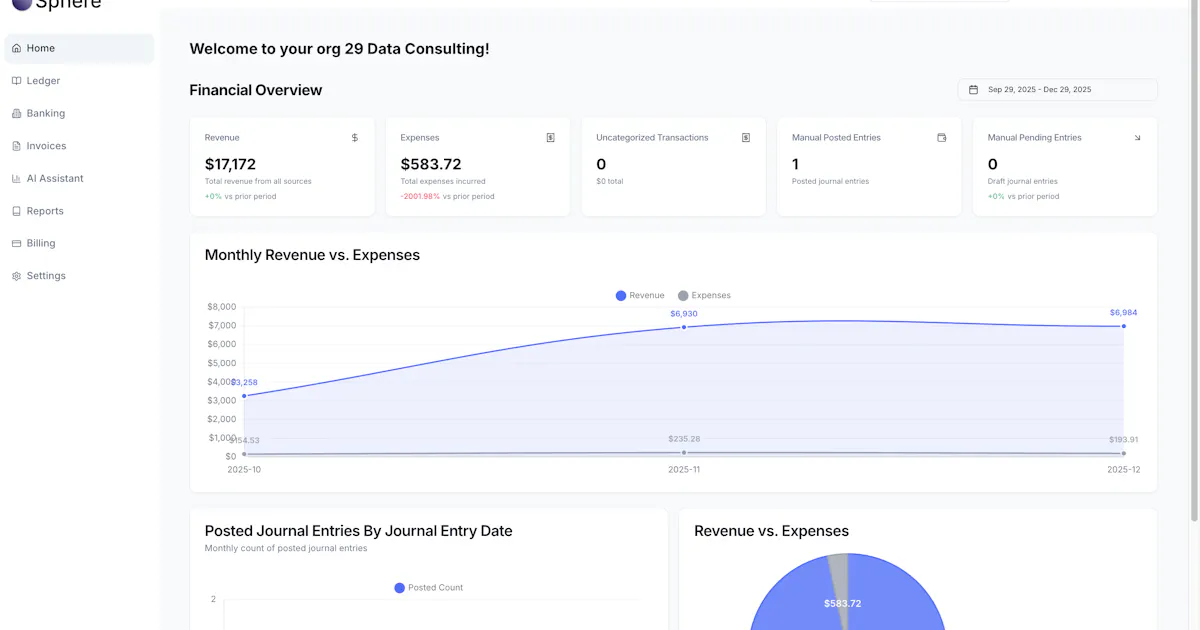The height and width of the screenshot is (630, 1200).
Task: Click the Reports icon in sidebar
Action: pos(16,211)
